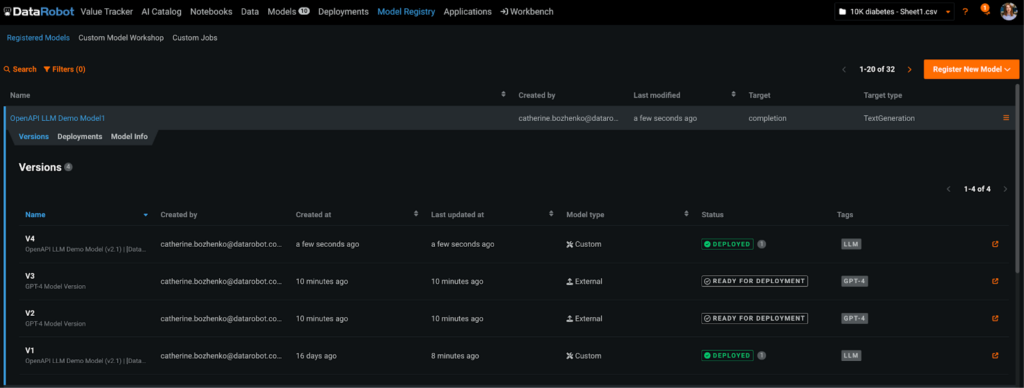Viewport: 1024px width, 388px height.
Task: Click the versions count badge next to Versions
Action: point(69,167)
